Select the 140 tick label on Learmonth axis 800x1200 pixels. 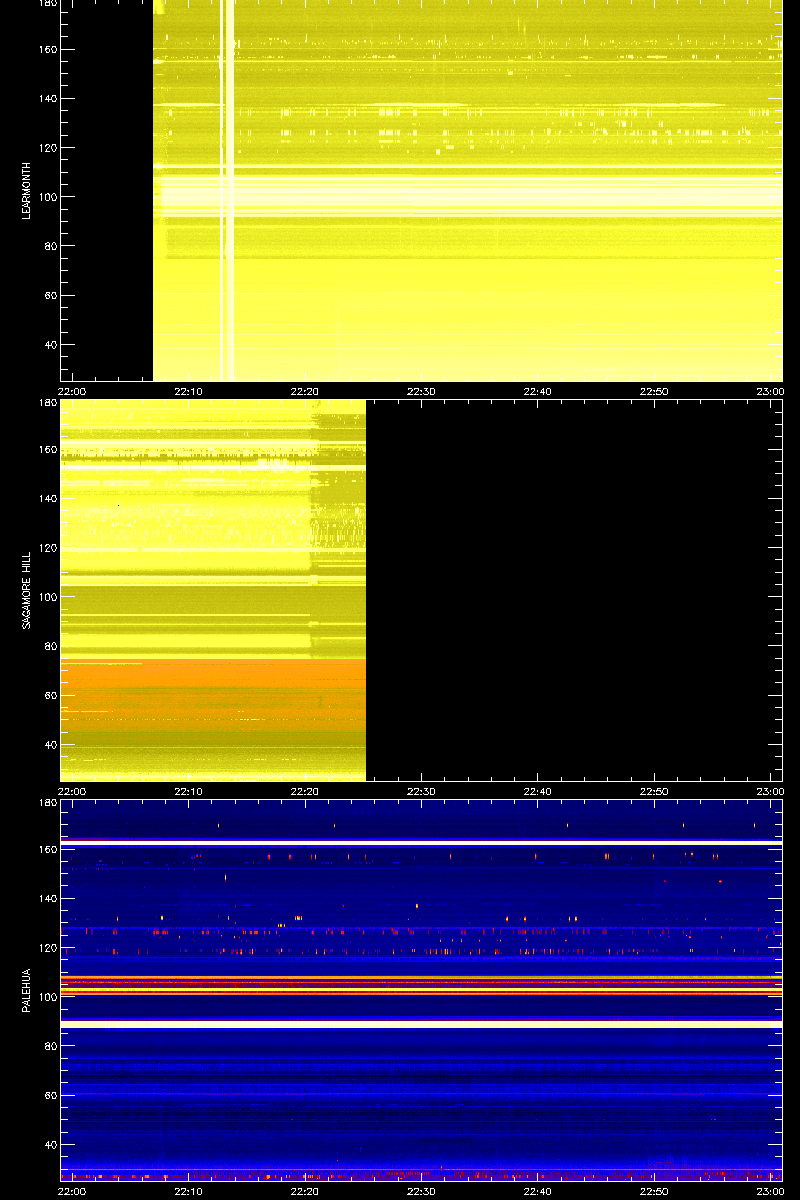47,99
